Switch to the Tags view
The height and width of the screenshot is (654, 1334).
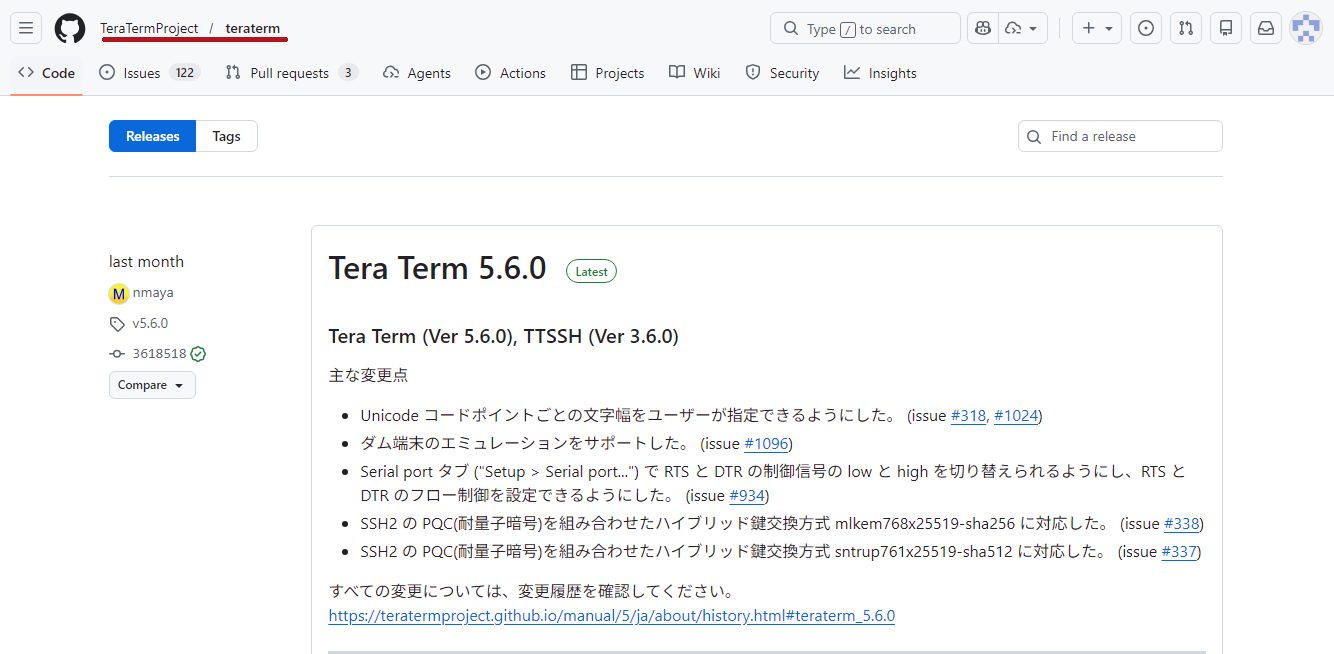pyautogui.click(x=226, y=136)
